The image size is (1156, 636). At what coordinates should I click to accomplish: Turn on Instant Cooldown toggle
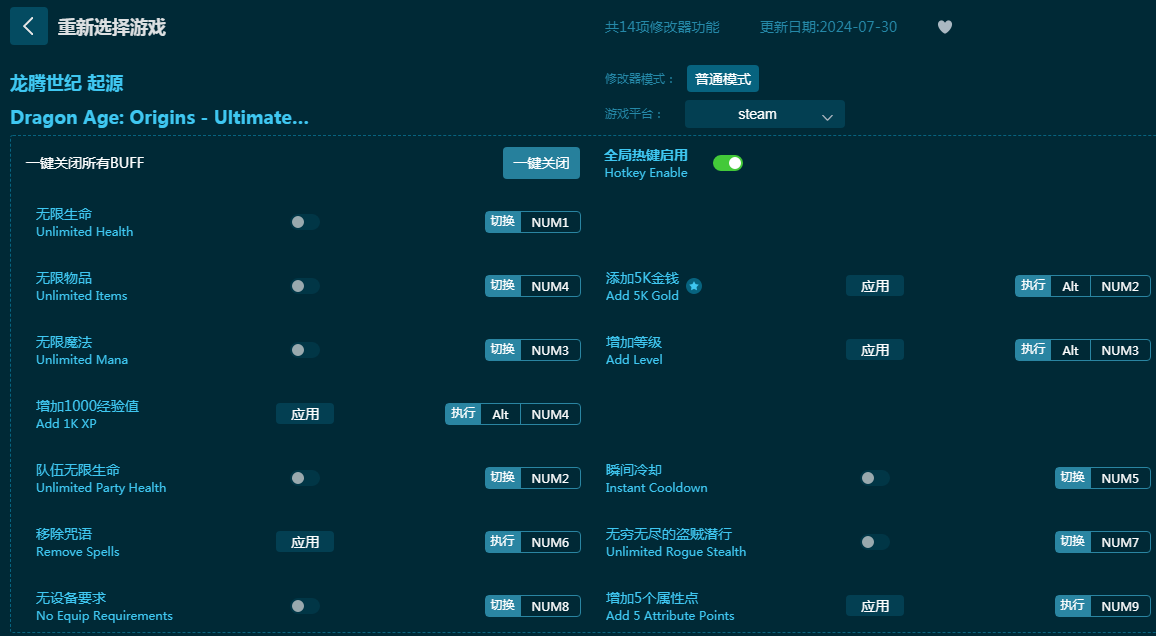coord(874,478)
